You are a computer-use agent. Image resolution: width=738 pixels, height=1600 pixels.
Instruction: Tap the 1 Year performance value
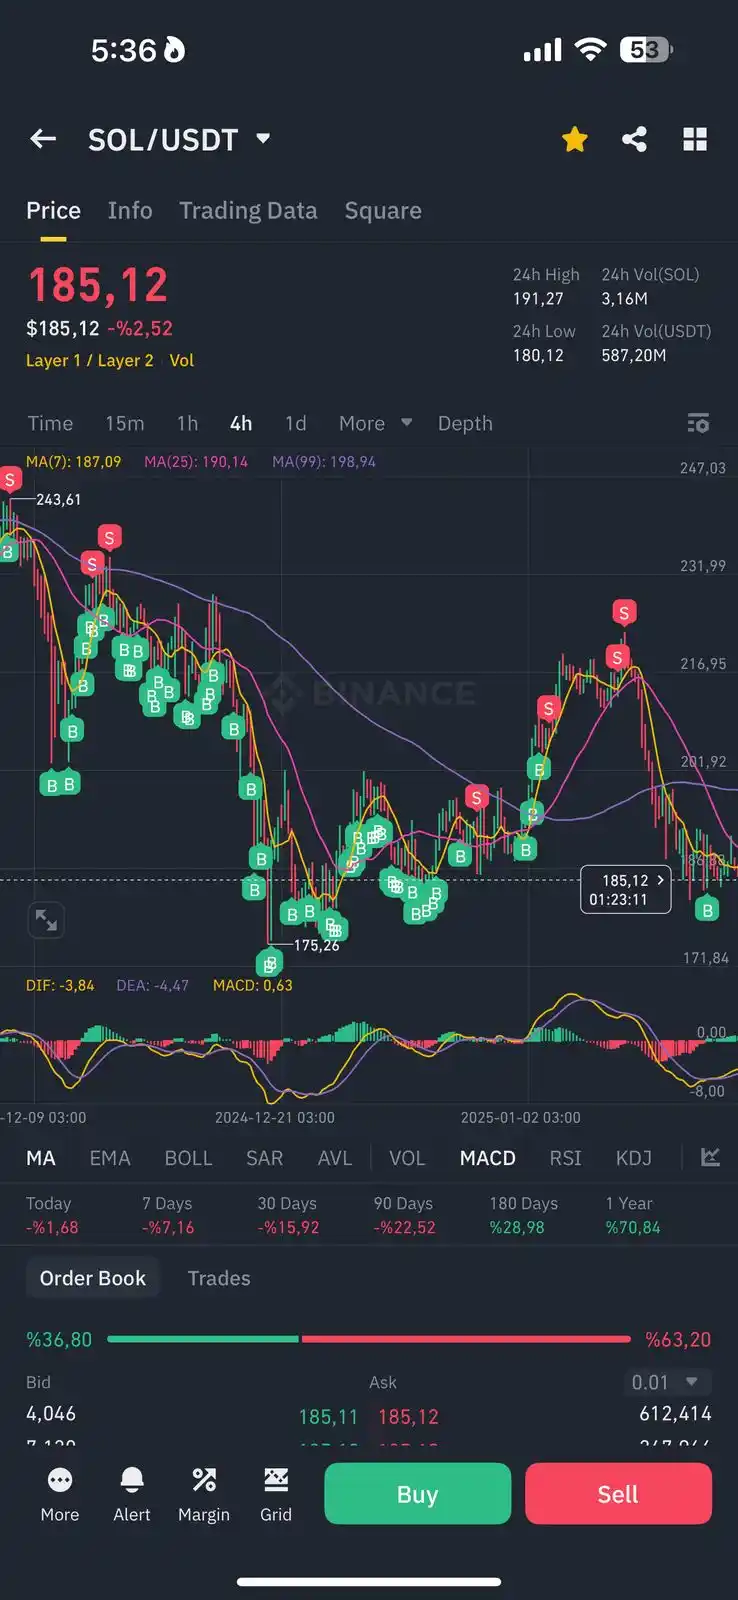click(633, 1228)
